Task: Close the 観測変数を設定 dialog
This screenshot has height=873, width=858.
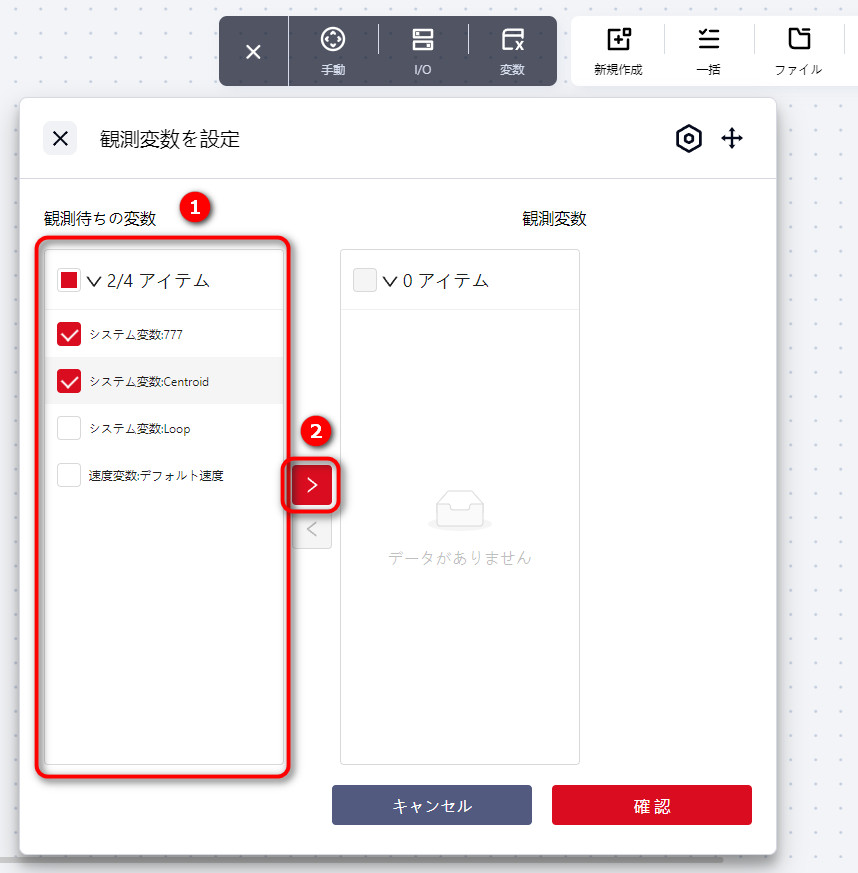Action: (x=60, y=139)
